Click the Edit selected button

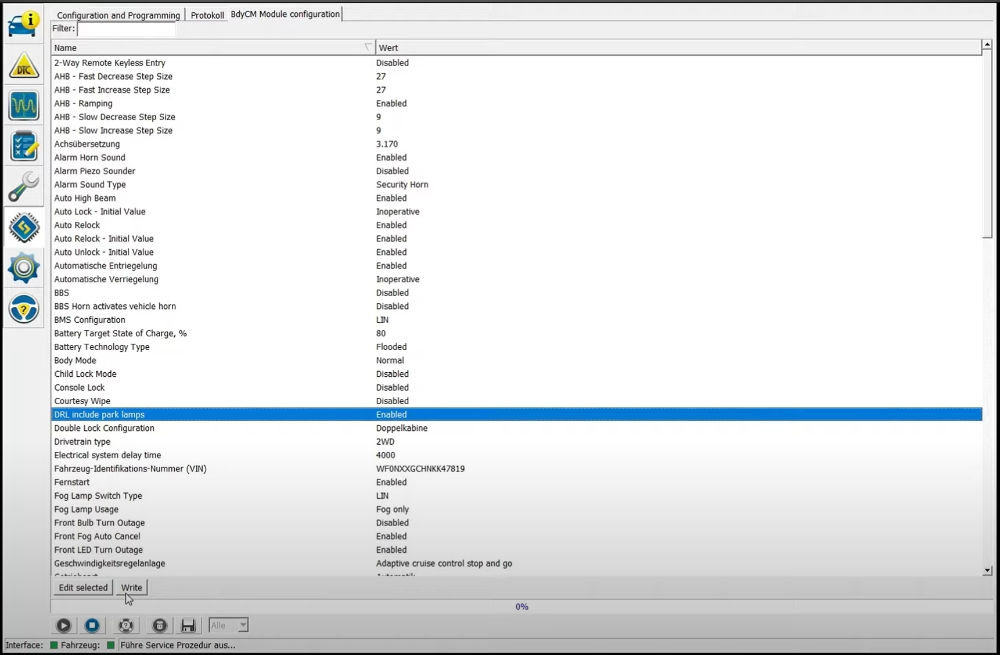pos(83,587)
